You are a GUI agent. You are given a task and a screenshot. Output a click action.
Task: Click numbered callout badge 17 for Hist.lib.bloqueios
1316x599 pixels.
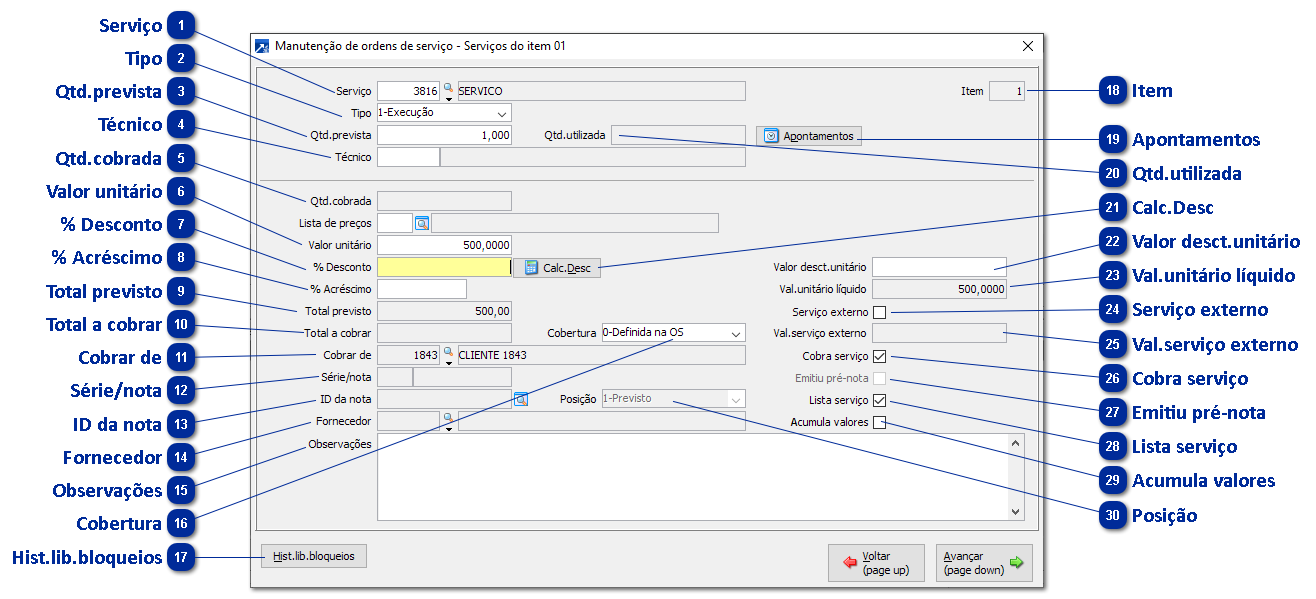[x=182, y=557]
